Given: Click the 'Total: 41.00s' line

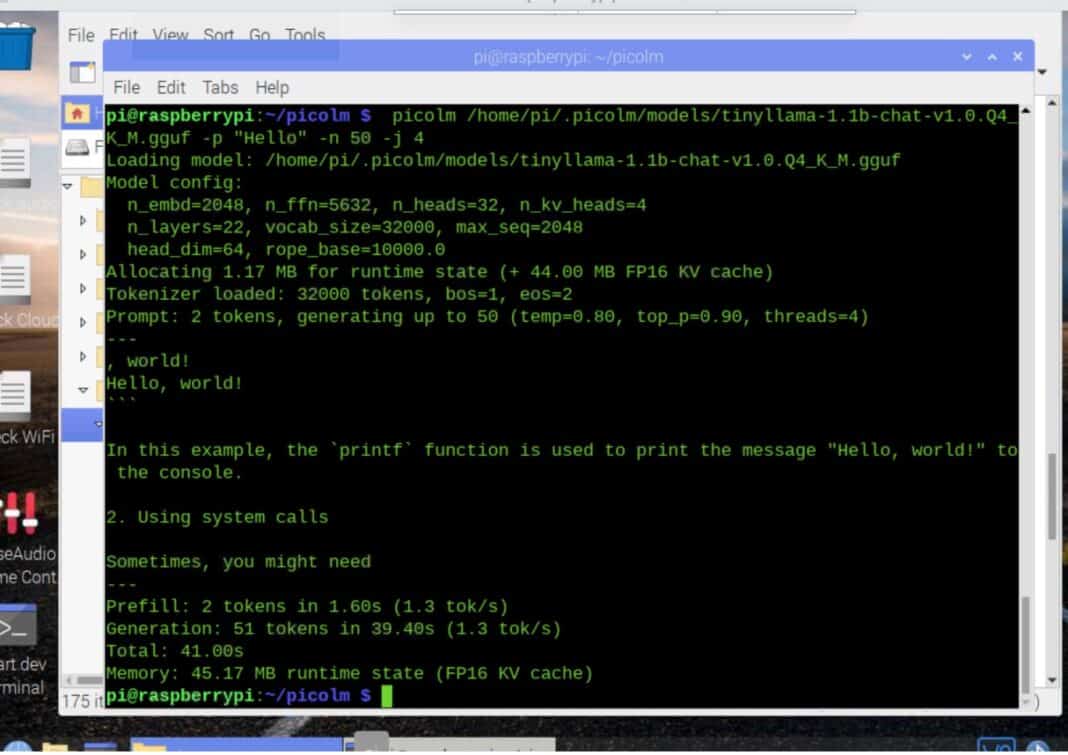Looking at the screenshot, I should (x=174, y=651).
